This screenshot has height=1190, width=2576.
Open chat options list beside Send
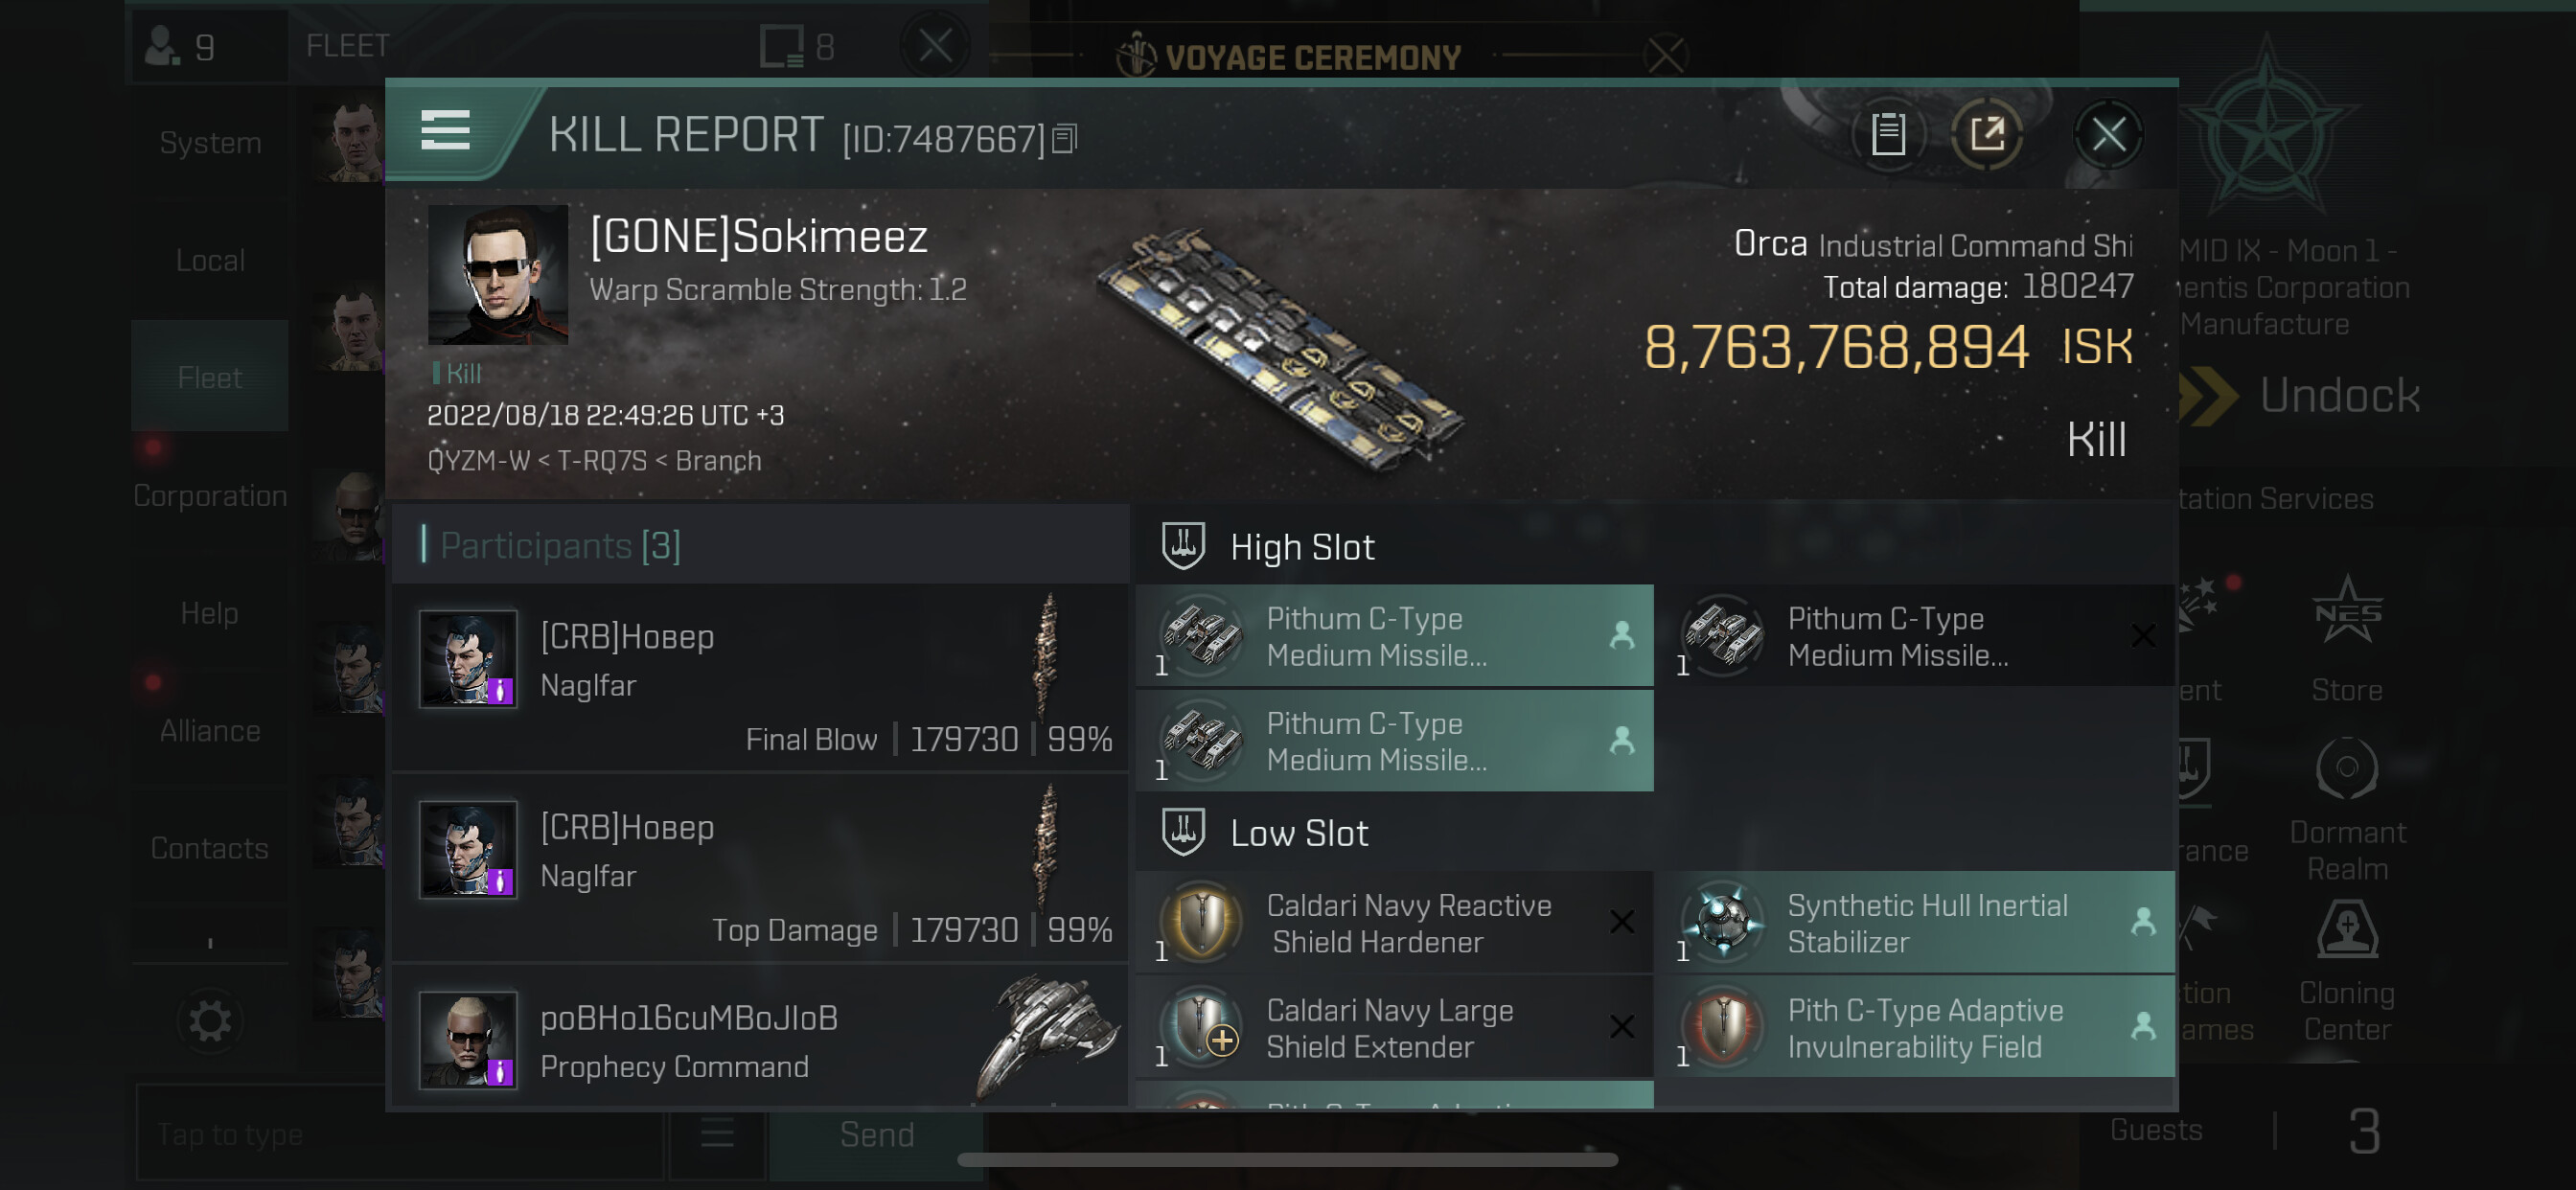pos(717,1134)
